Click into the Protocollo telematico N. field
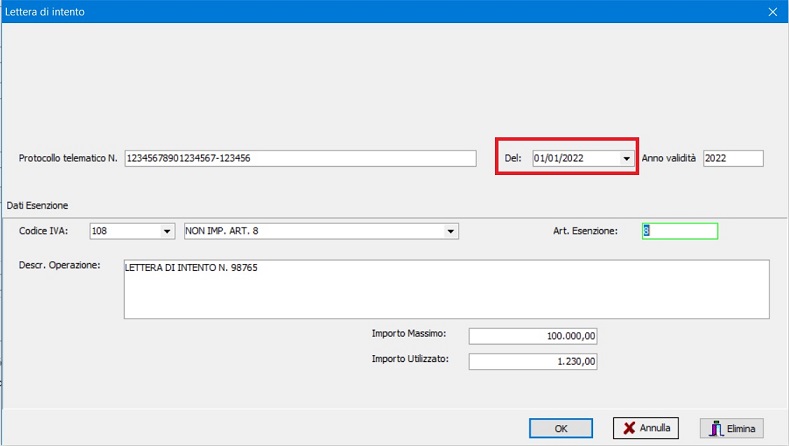 click(300, 158)
